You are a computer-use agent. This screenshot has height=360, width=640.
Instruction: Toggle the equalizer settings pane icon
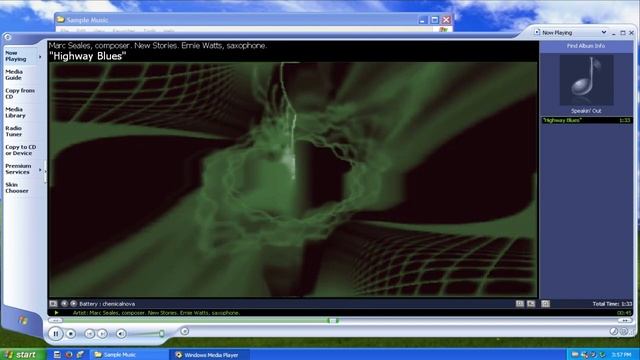pos(520,304)
